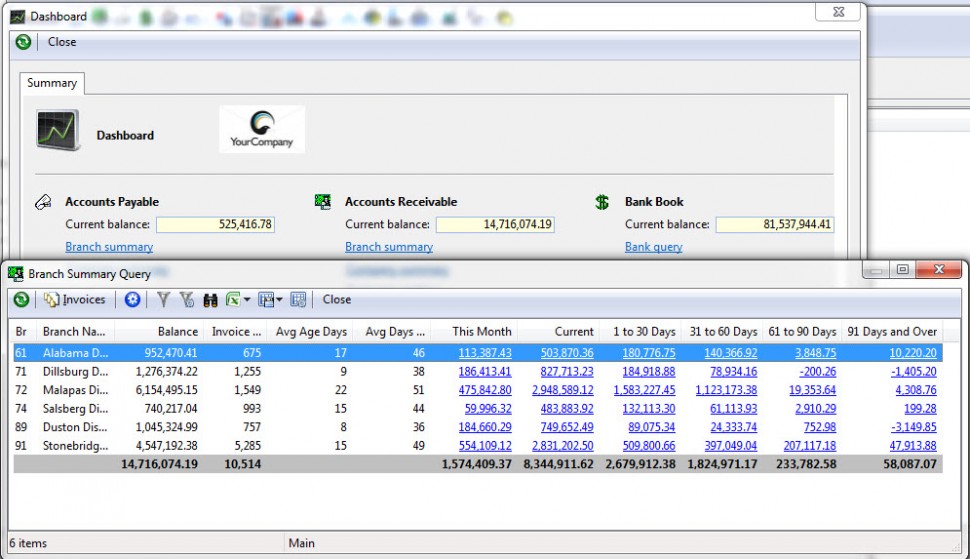
Task: Click Malapas balance 6,154,495.15
Action: point(166,390)
